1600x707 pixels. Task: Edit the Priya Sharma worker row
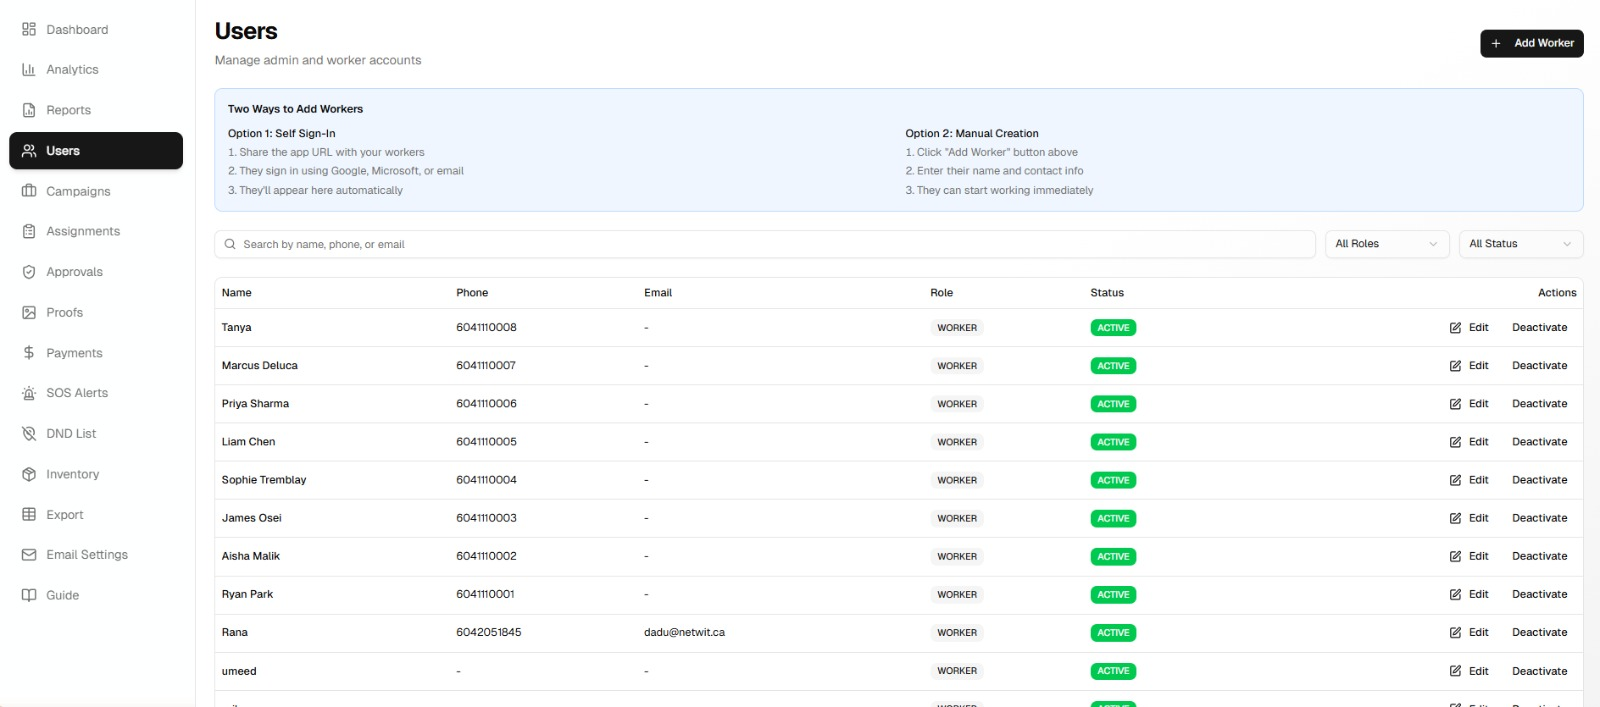(x=1469, y=404)
